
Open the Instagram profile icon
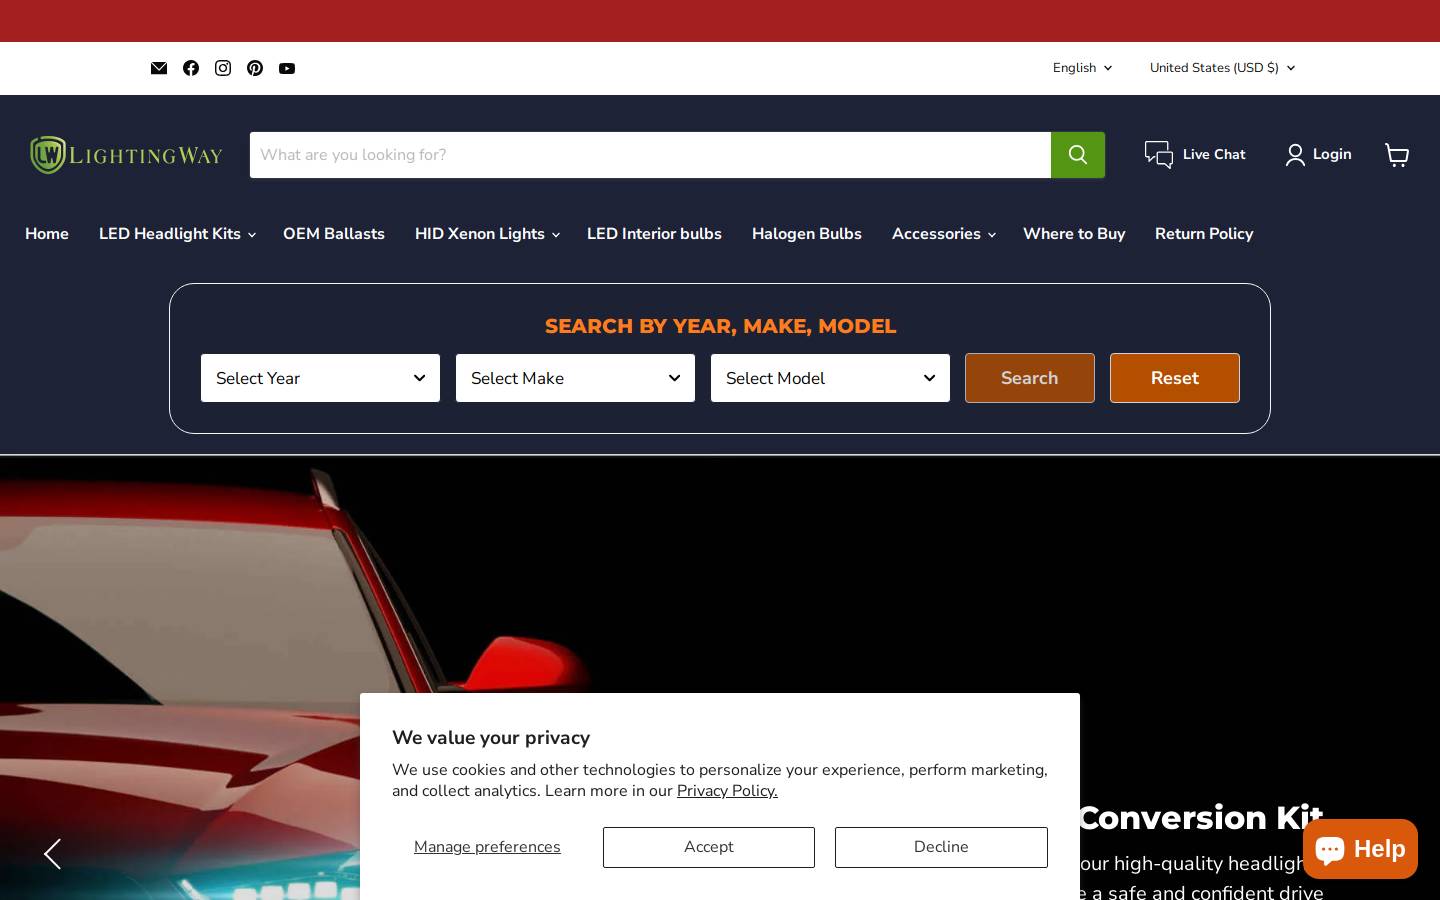tap(223, 68)
